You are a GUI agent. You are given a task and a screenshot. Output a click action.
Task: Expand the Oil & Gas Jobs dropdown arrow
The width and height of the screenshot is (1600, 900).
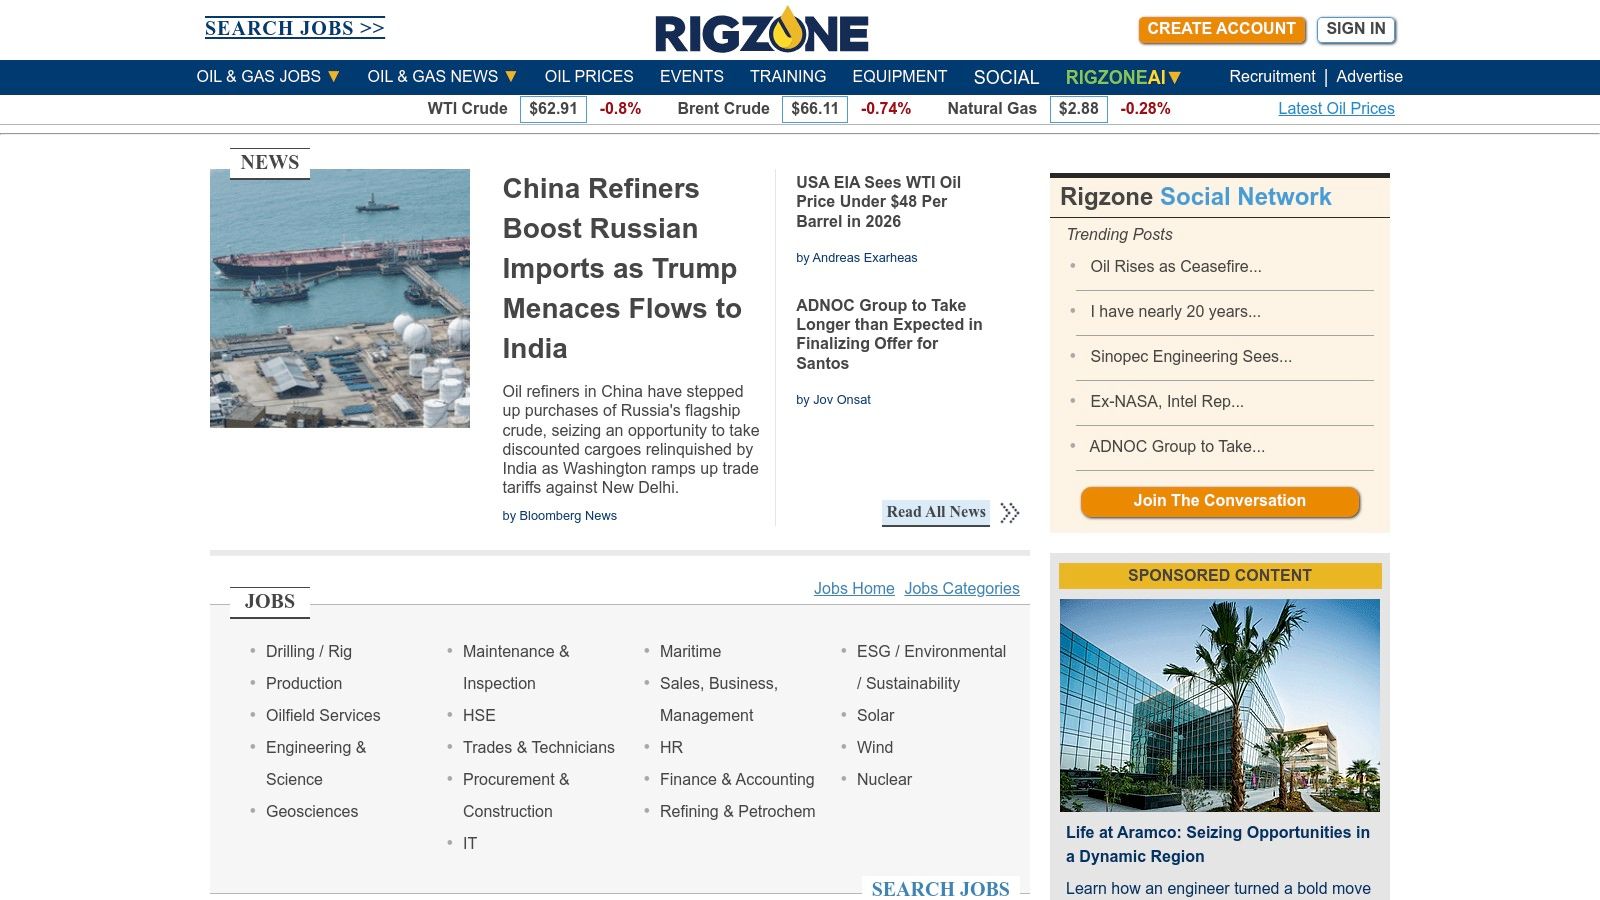tap(334, 77)
